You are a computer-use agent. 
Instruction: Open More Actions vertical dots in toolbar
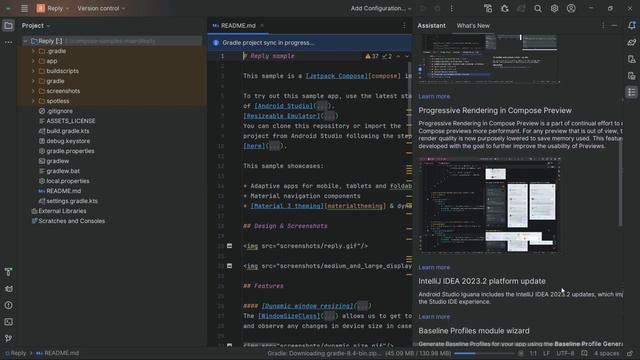pyautogui.click(x=451, y=8)
